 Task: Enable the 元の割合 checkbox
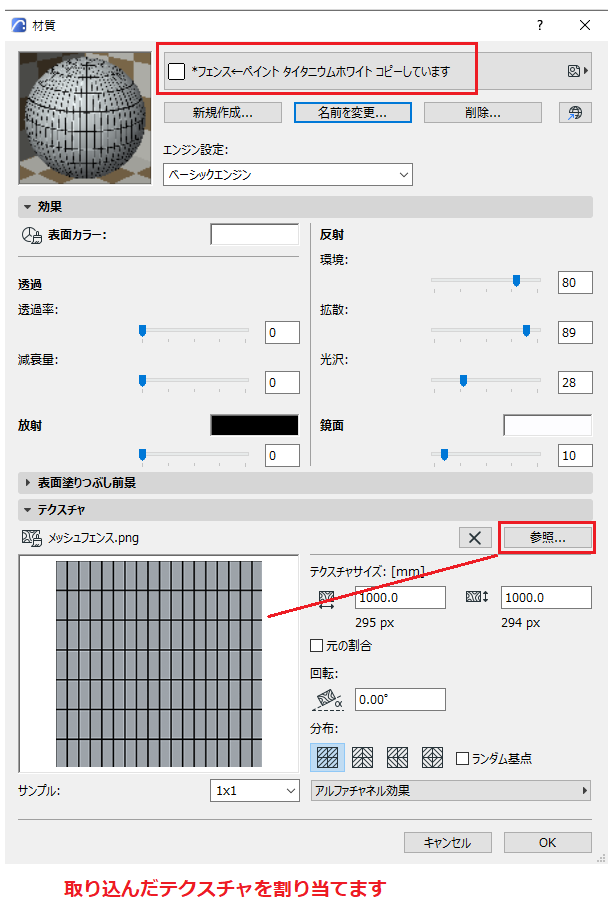point(316,645)
